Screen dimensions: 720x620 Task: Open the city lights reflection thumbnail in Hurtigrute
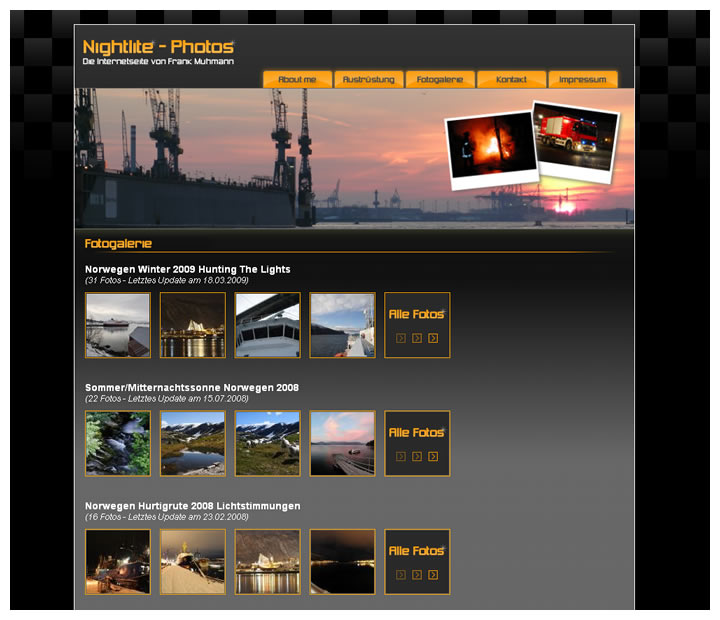pyautogui.click(x=268, y=562)
